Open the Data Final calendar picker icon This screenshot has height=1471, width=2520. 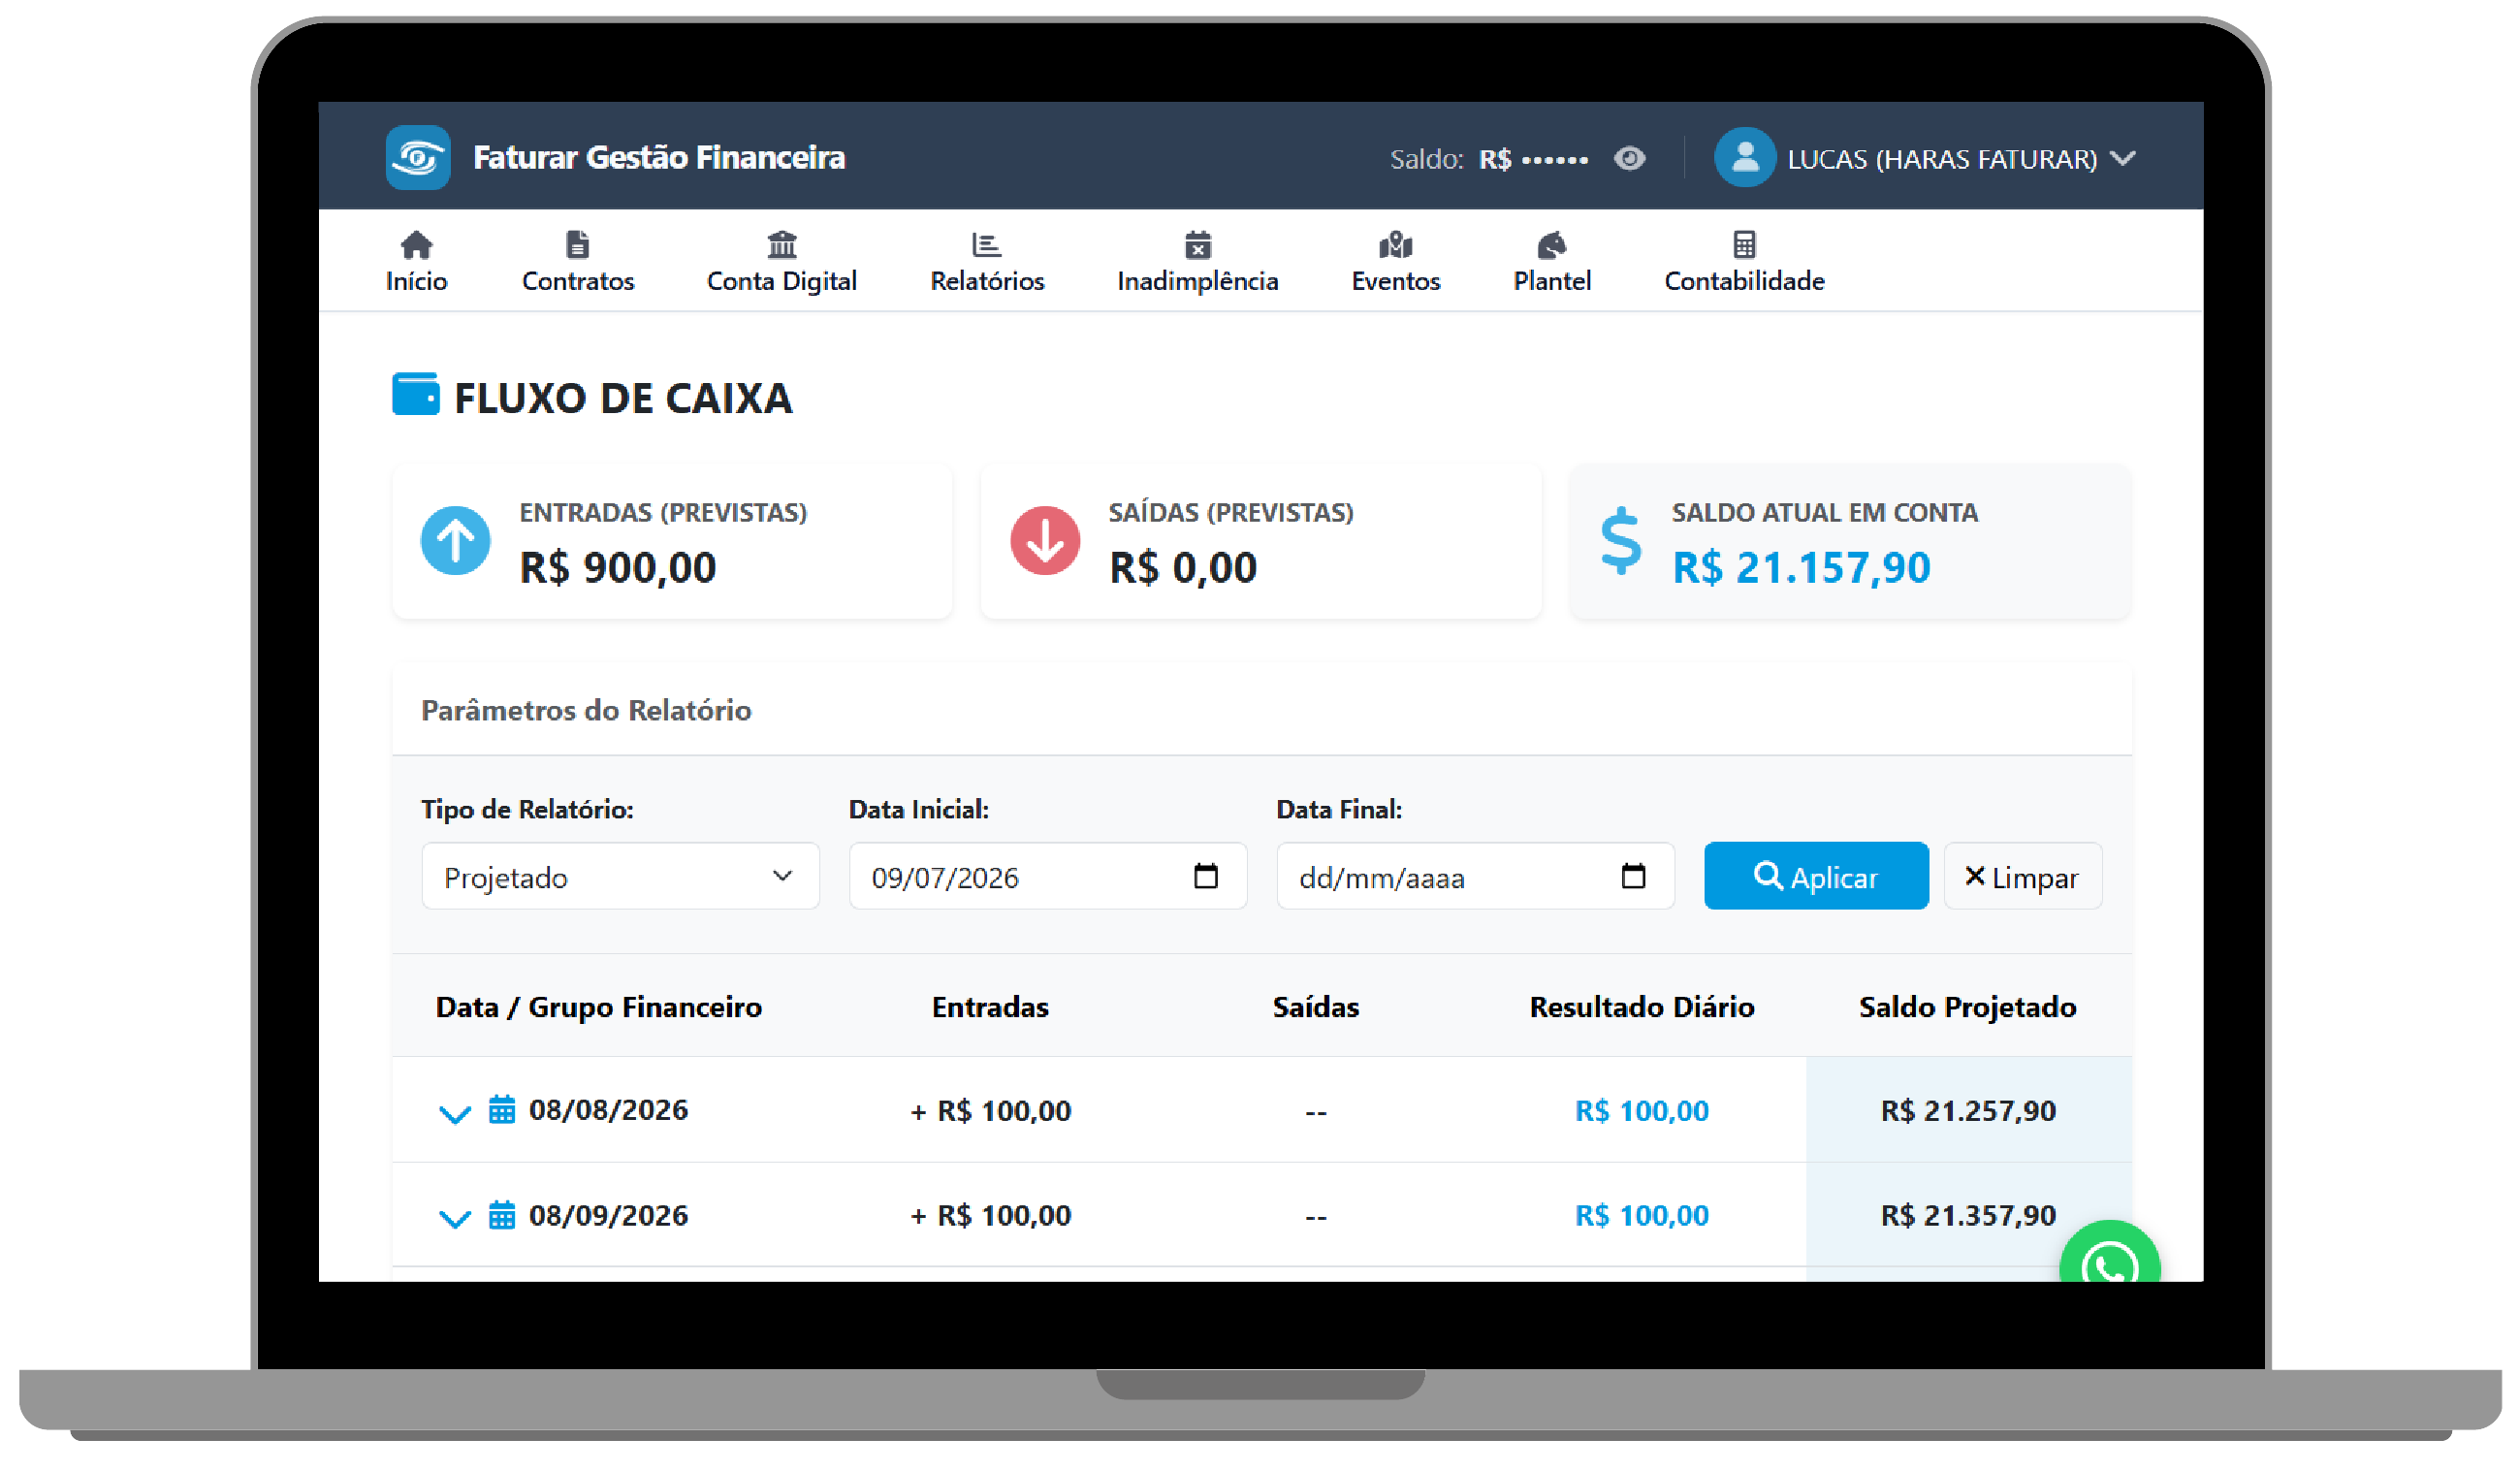click(x=1632, y=876)
